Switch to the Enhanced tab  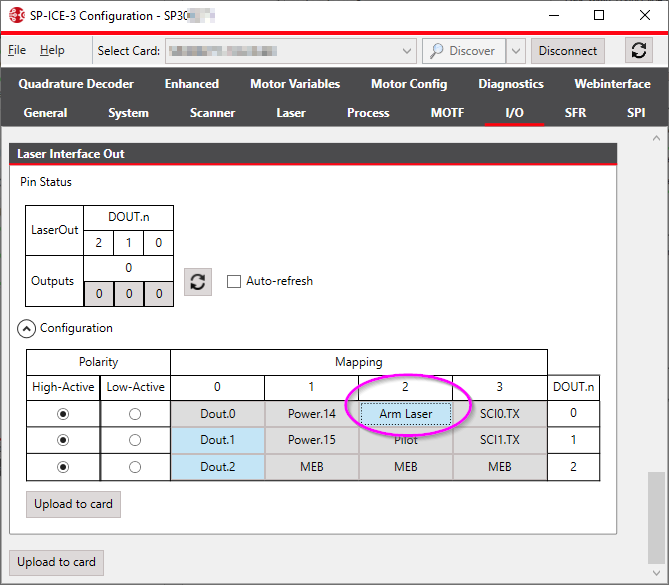pyautogui.click(x=192, y=84)
